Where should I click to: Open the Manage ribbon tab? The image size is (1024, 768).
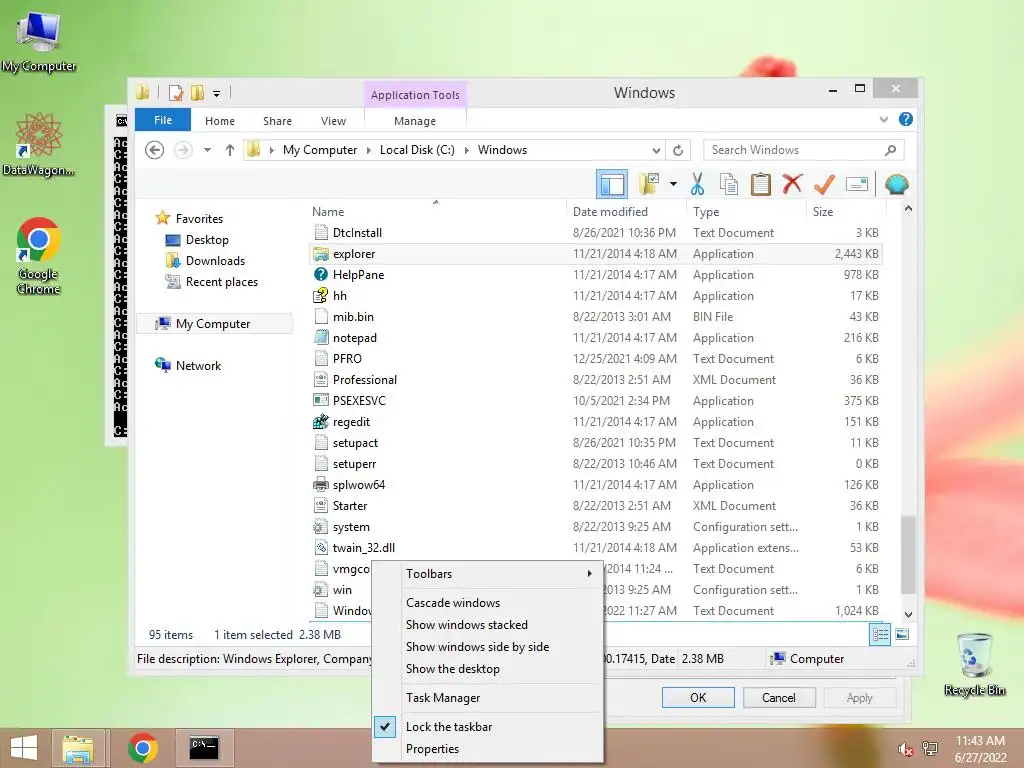pos(415,121)
